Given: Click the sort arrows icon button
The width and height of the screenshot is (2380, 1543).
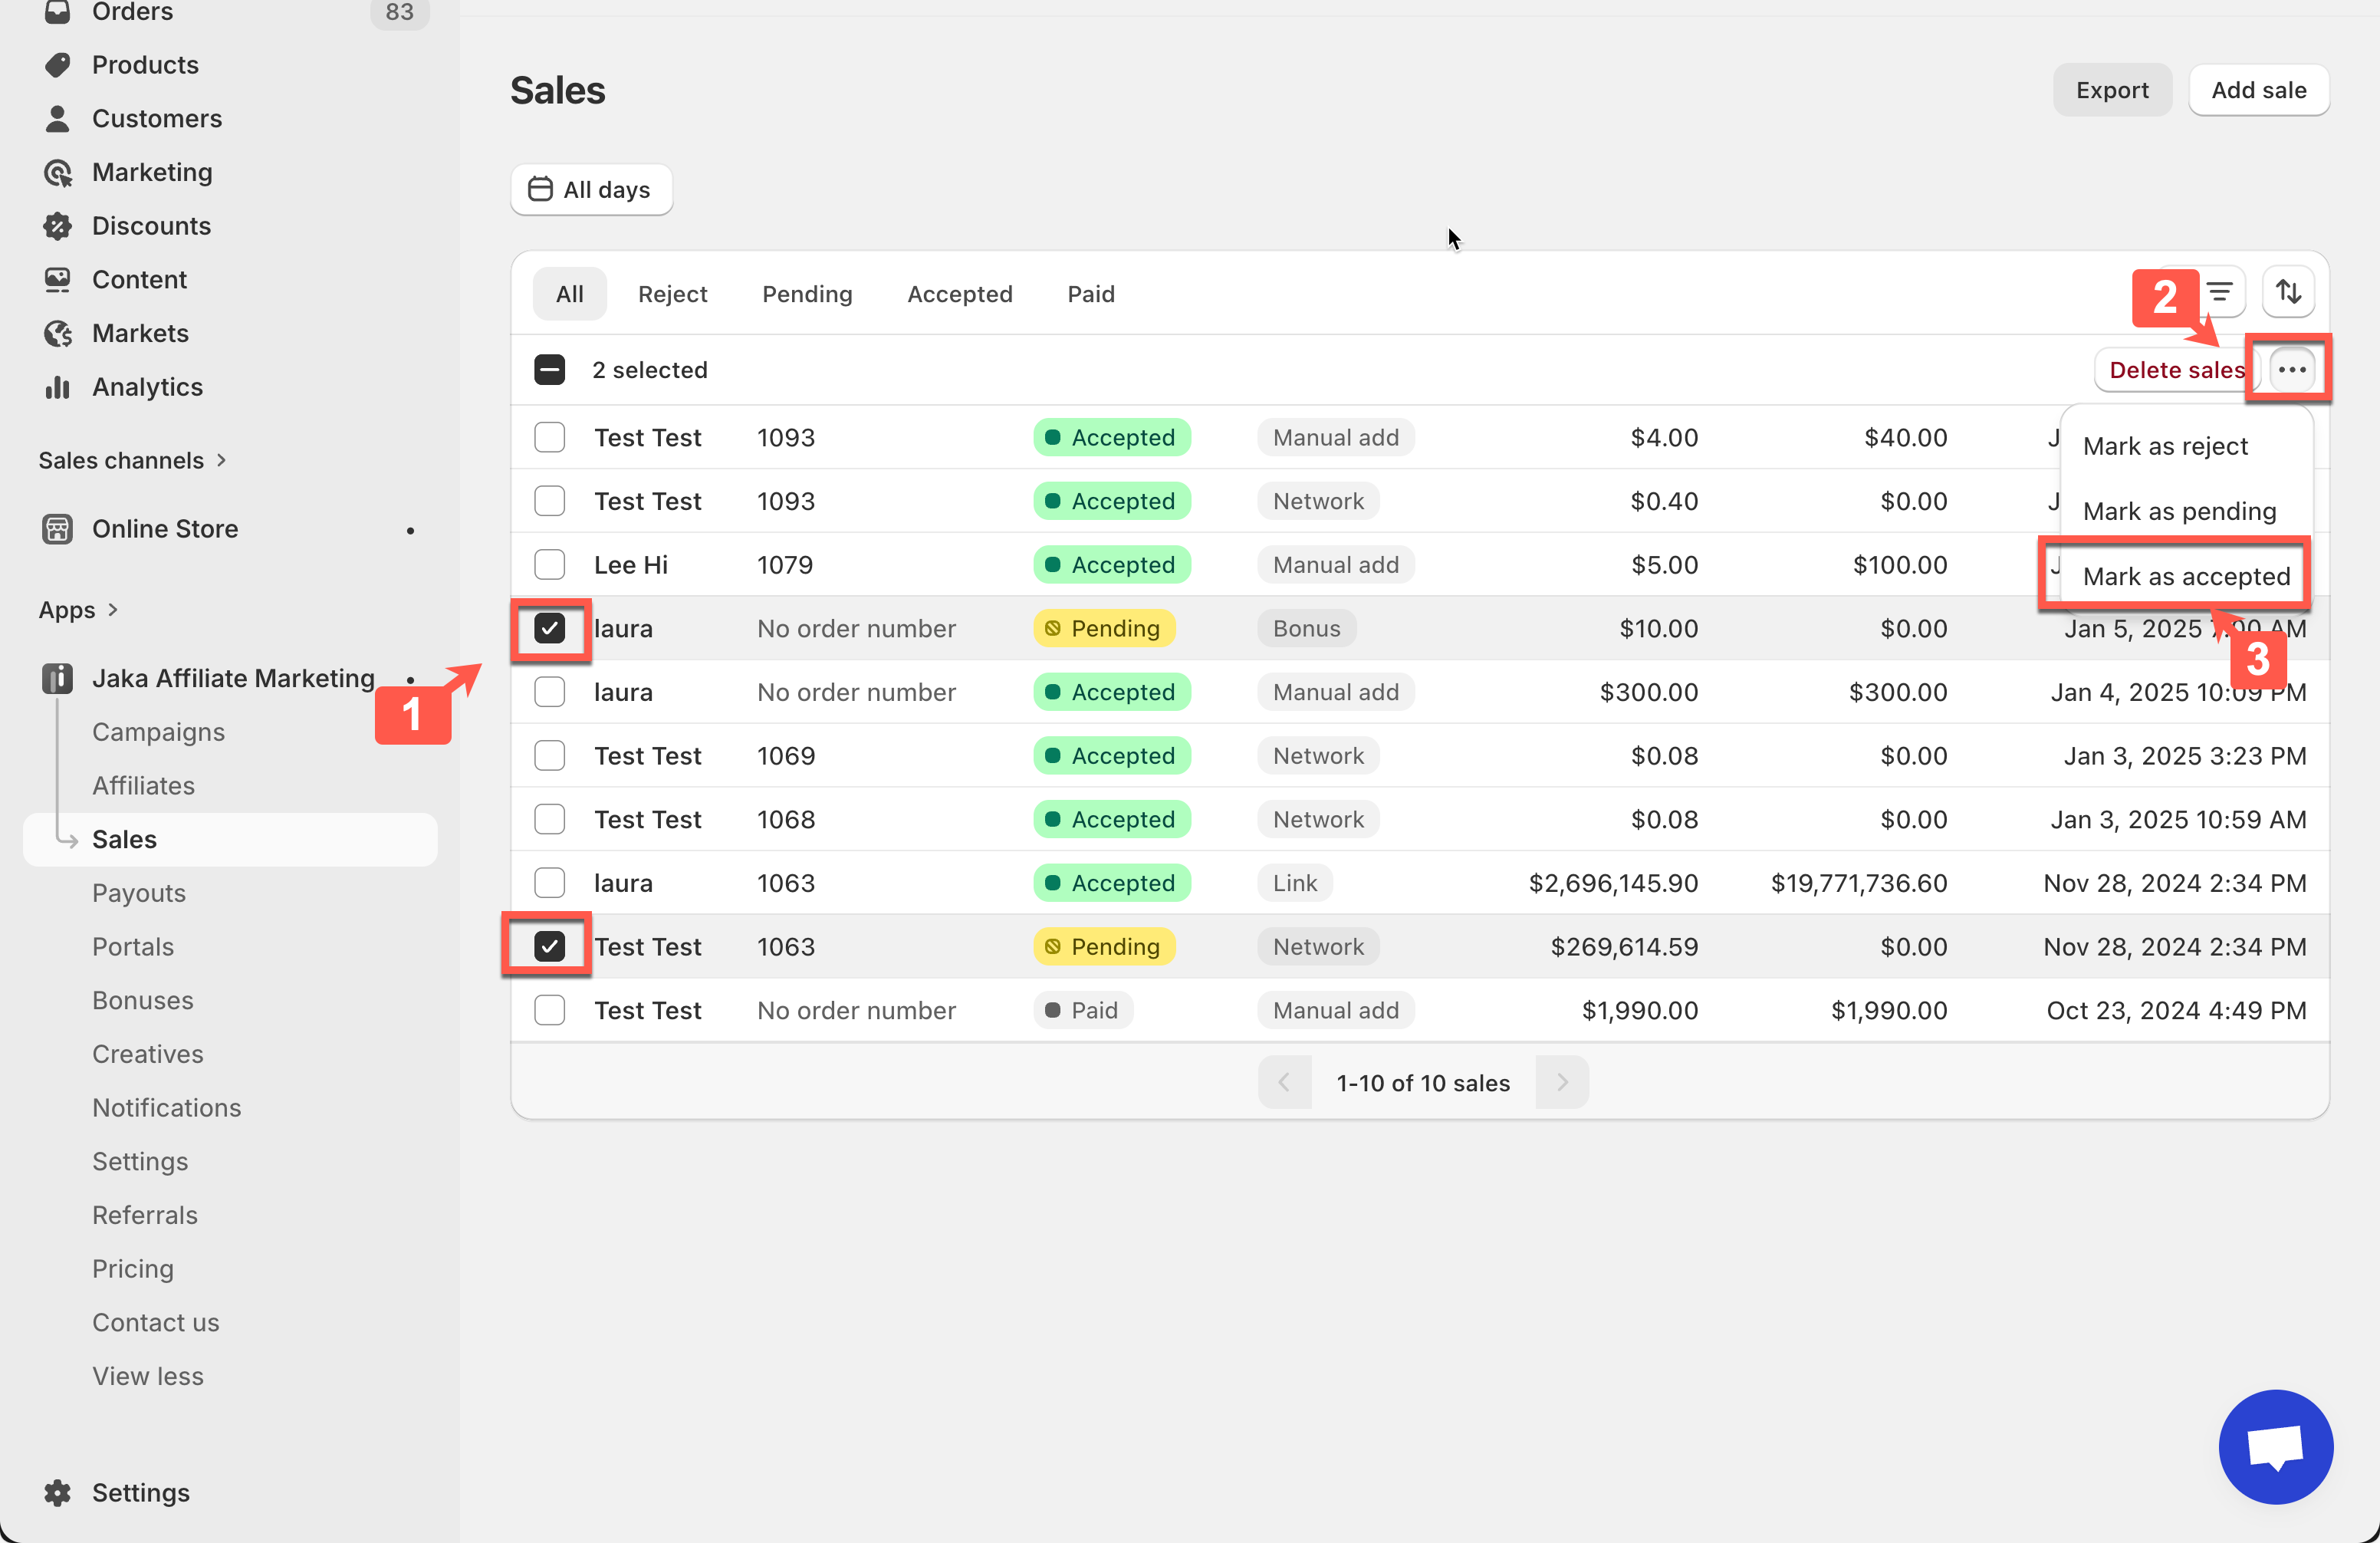Looking at the screenshot, I should (2288, 292).
